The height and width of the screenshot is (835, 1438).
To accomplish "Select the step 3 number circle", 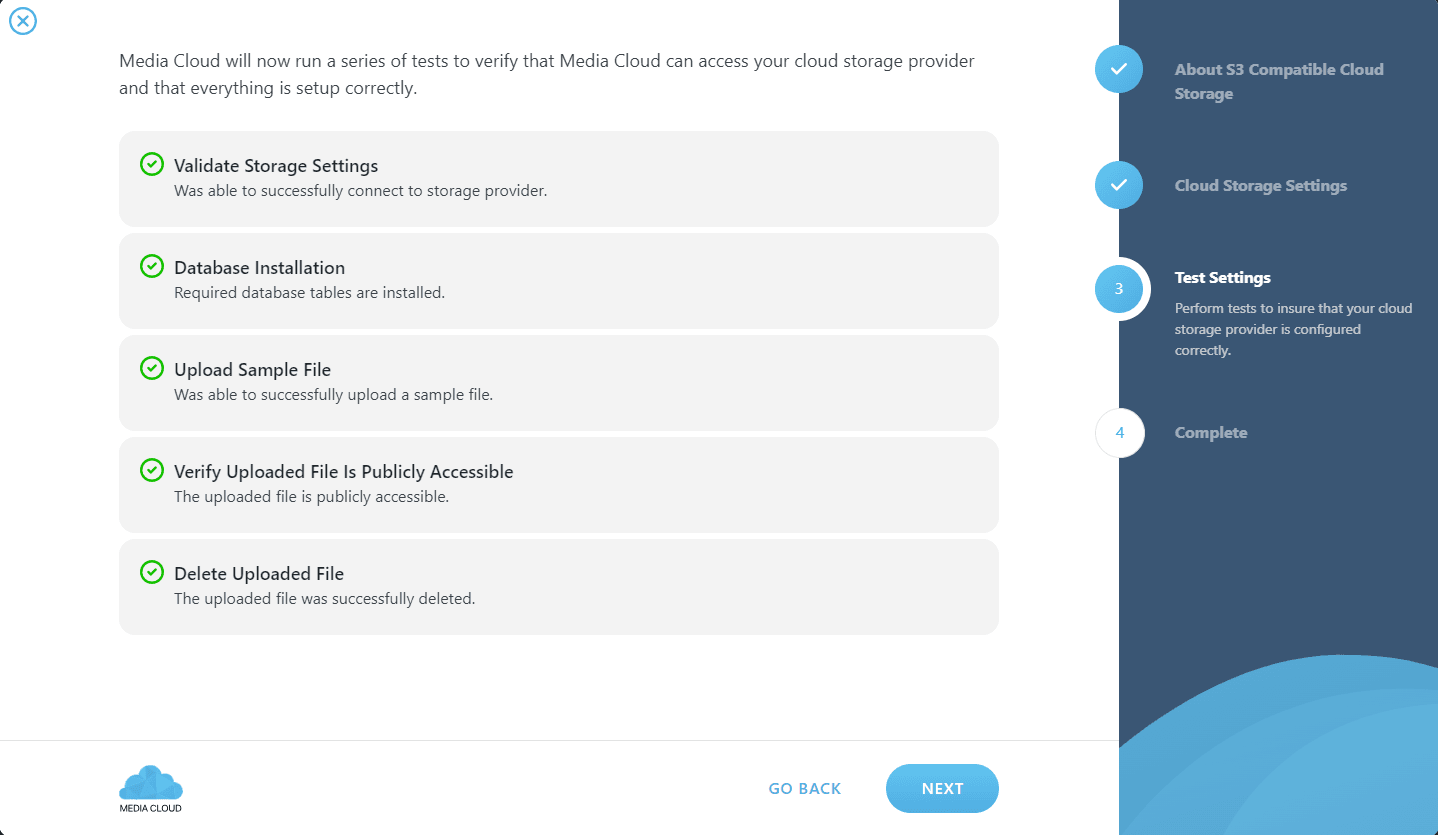I will 1119,289.
